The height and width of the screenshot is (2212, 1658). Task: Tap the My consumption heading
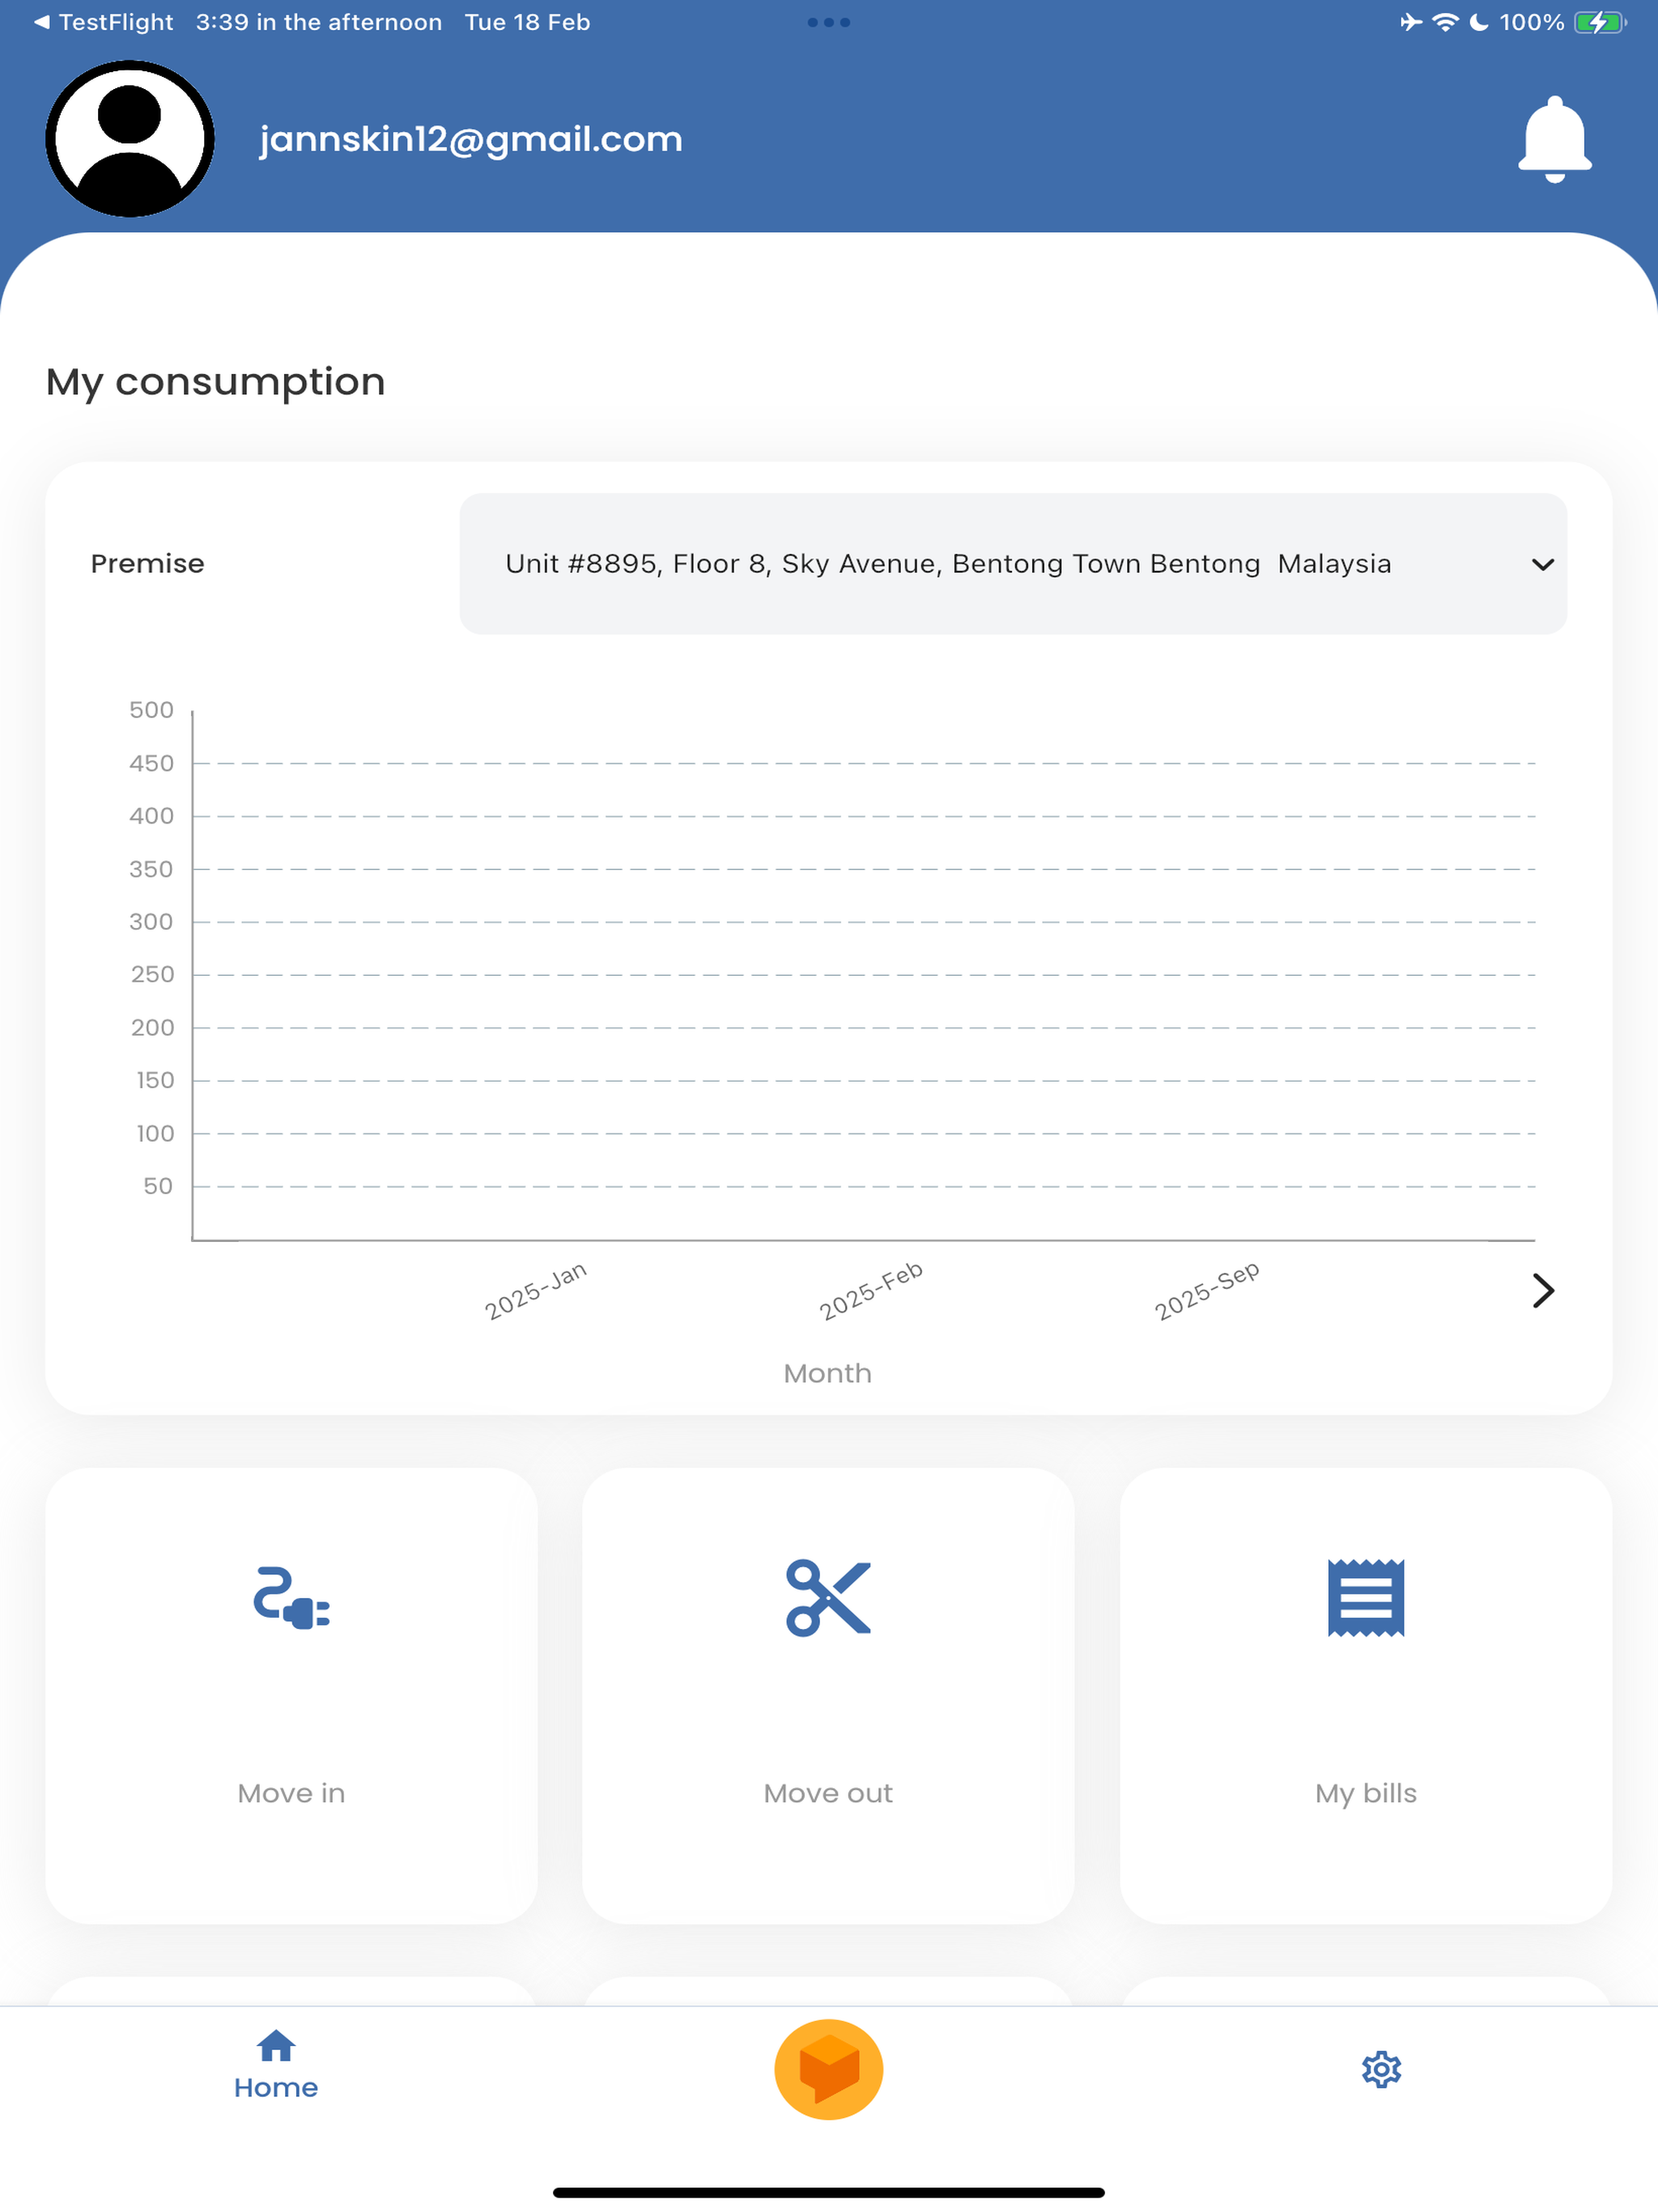tap(215, 382)
